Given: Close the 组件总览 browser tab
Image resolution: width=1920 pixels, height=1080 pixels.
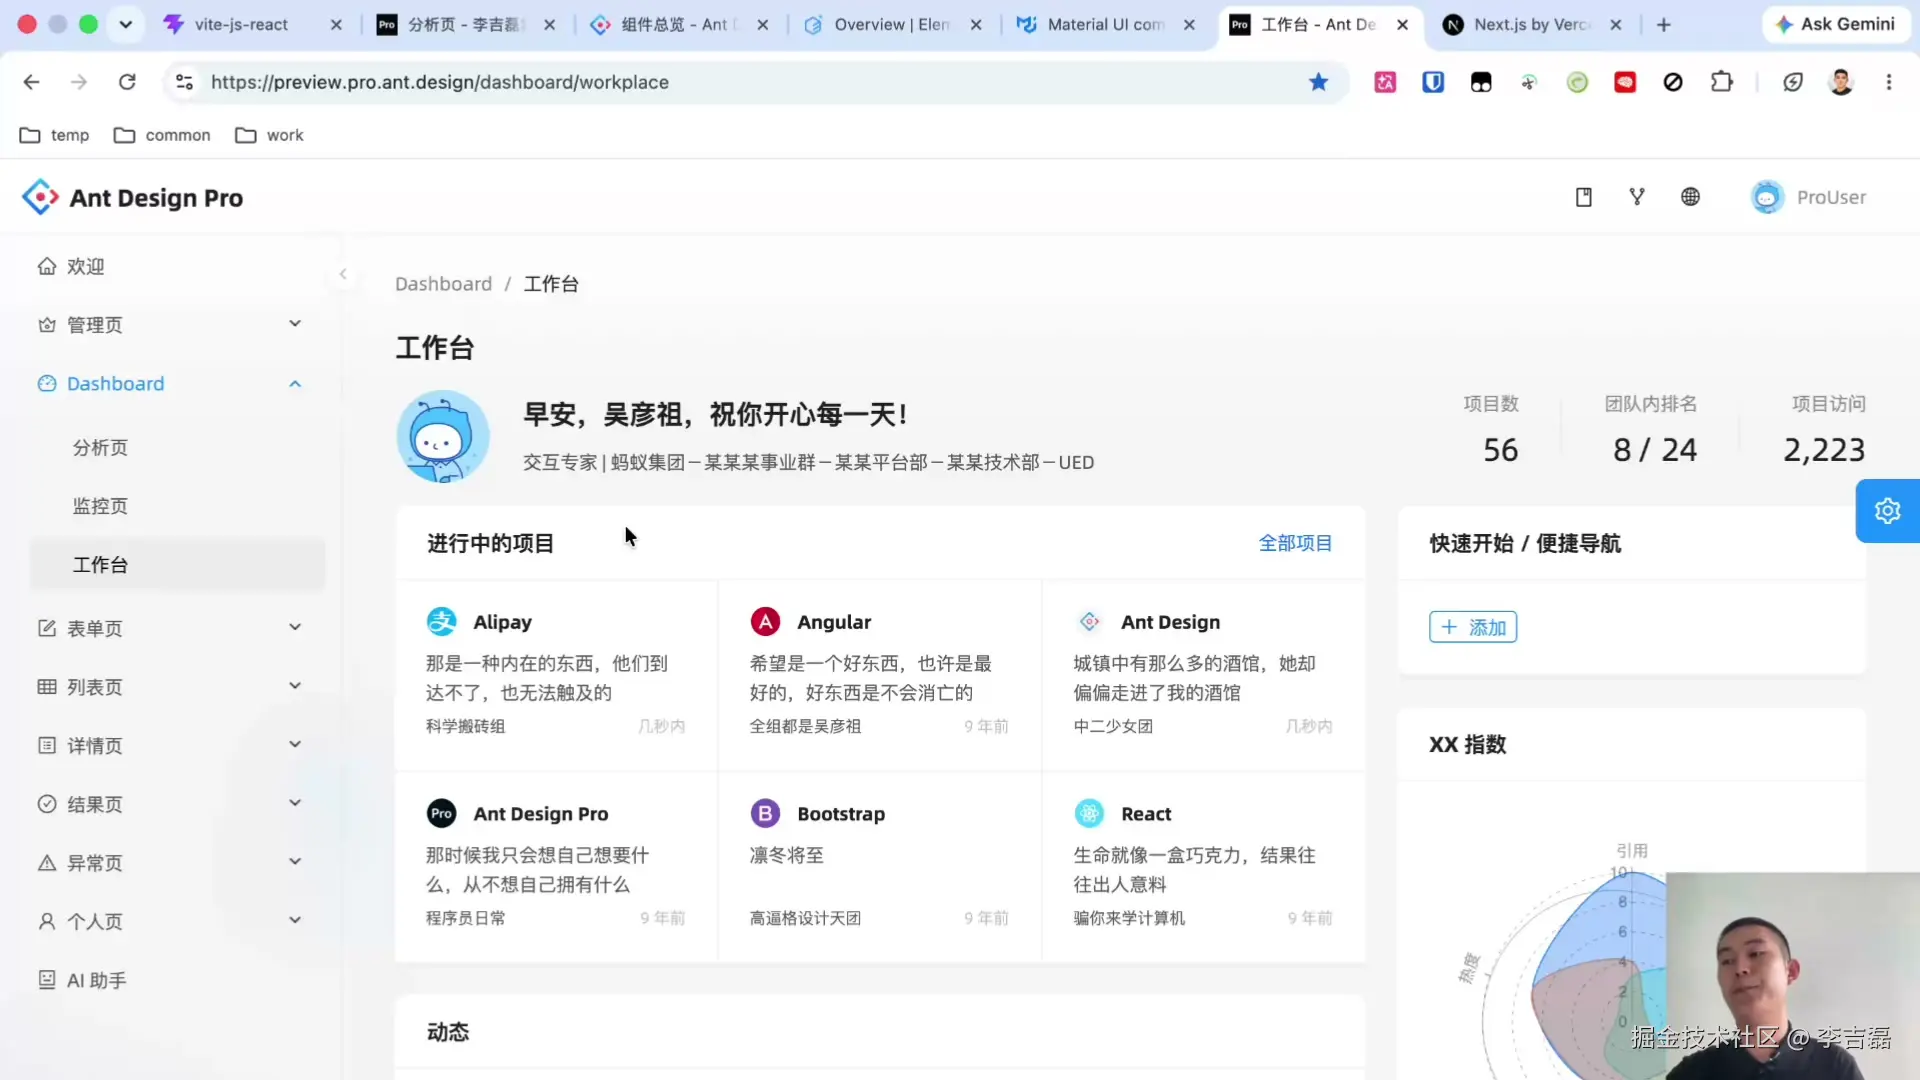Looking at the screenshot, I should 763,25.
